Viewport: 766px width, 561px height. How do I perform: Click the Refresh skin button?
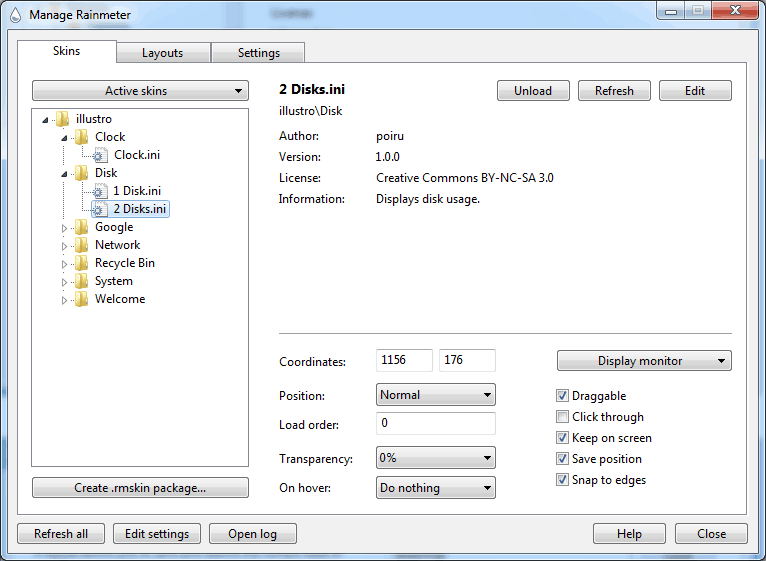point(614,91)
